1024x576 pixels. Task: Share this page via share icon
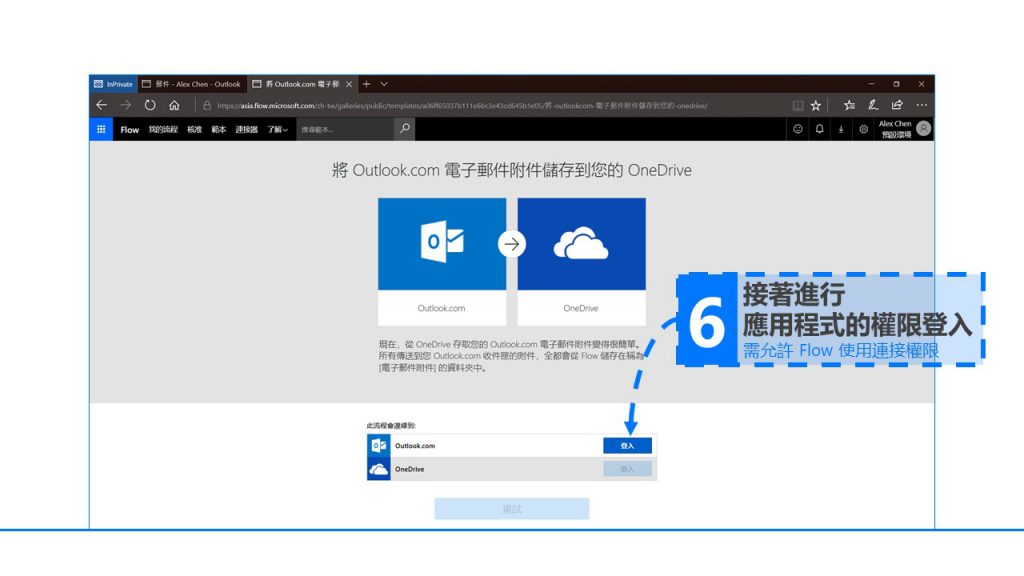897,104
